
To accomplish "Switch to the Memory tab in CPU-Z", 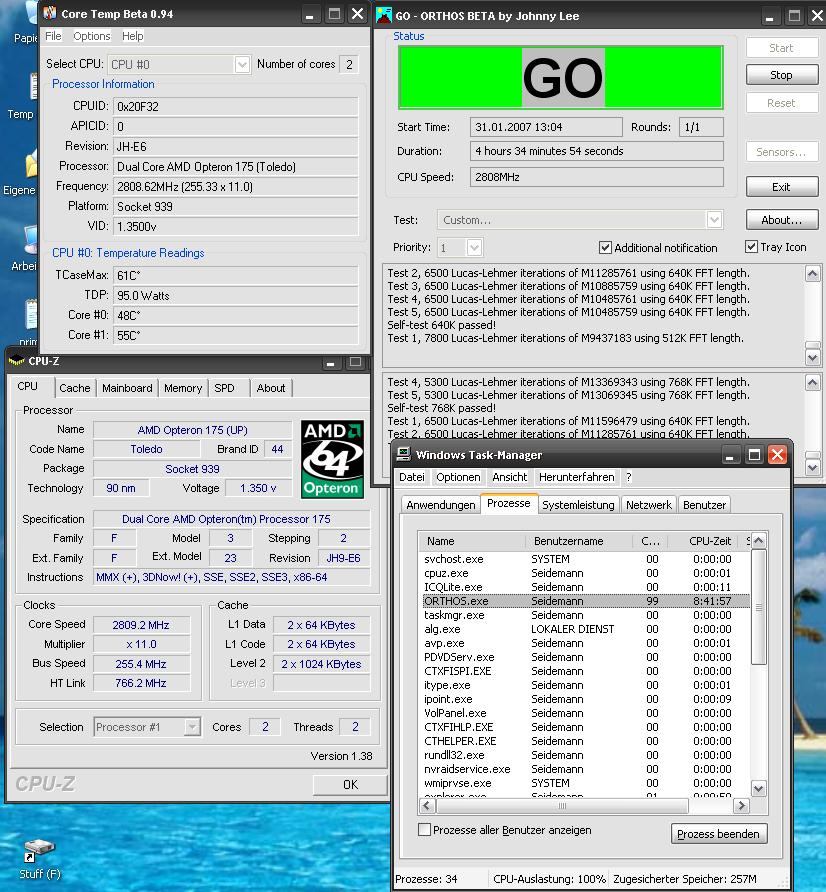I will point(183,388).
